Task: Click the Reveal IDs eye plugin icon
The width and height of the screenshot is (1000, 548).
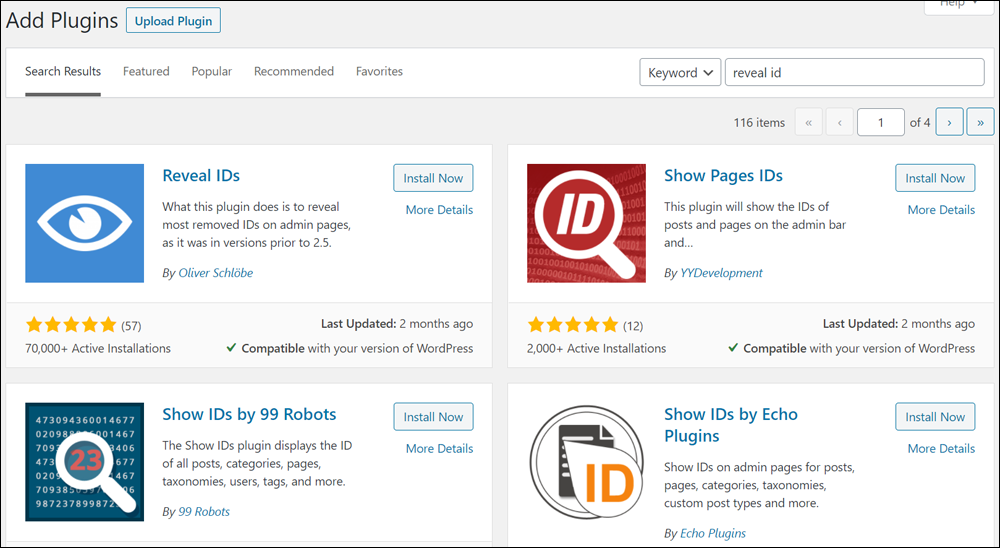Action: (x=84, y=223)
